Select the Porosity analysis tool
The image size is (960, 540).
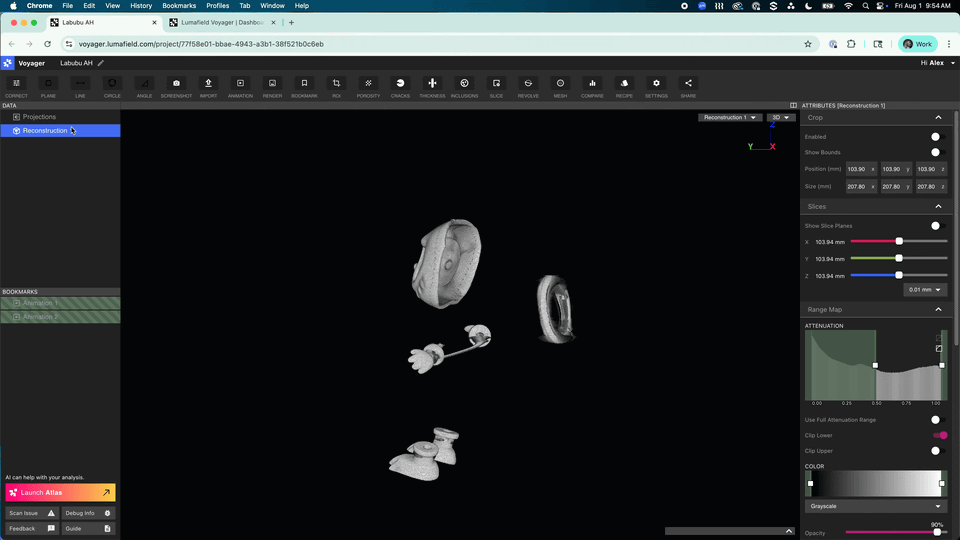tap(368, 87)
